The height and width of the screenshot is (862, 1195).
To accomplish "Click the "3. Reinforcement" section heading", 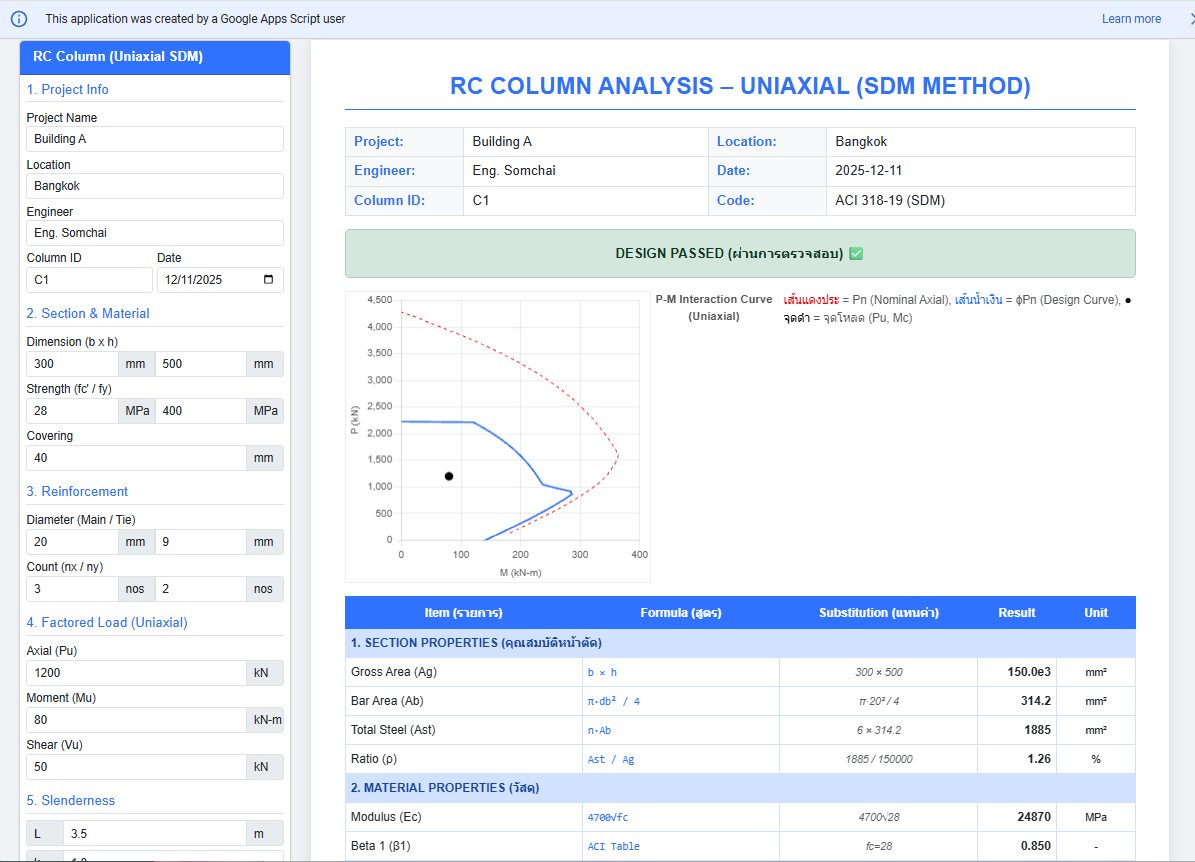I will 77,492.
